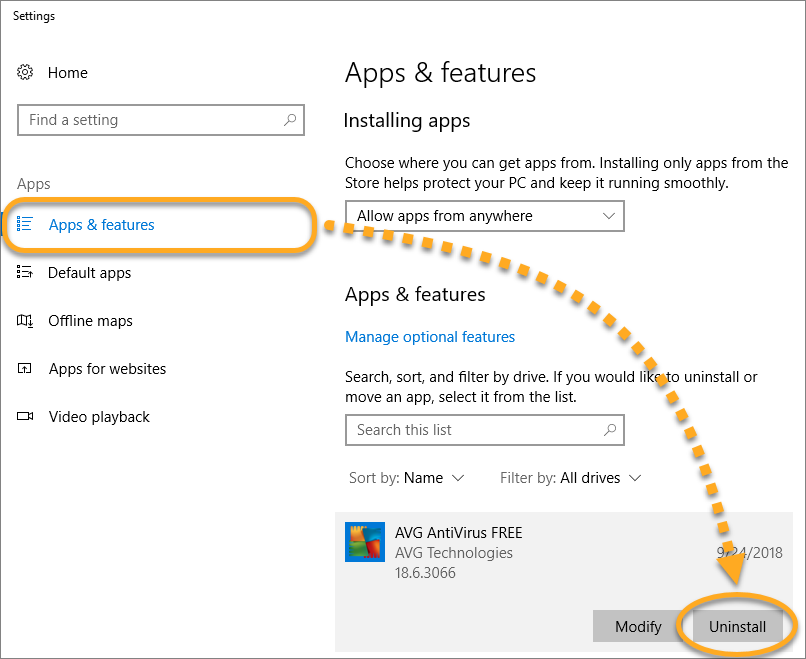Click the Offline maps icon
Screen dimensions: 806x659
pyautogui.click(x=25, y=321)
